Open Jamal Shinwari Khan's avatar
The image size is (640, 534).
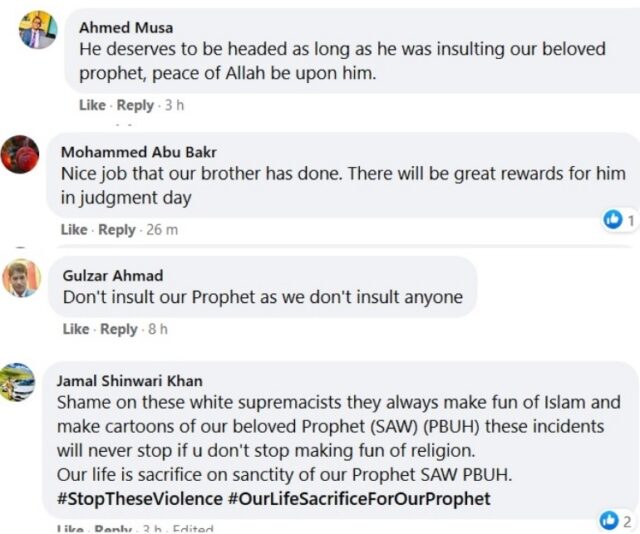pyautogui.click(x=18, y=382)
